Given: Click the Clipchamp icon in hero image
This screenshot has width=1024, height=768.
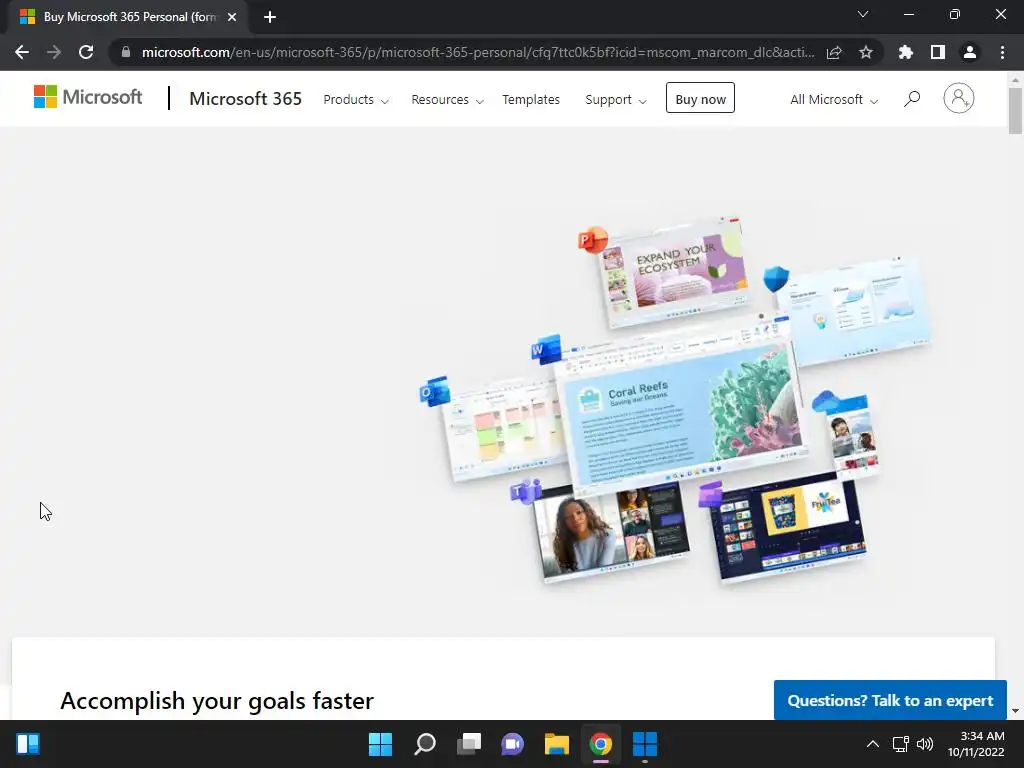Looking at the screenshot, I should pyautogui.click(x=711, y=495).
